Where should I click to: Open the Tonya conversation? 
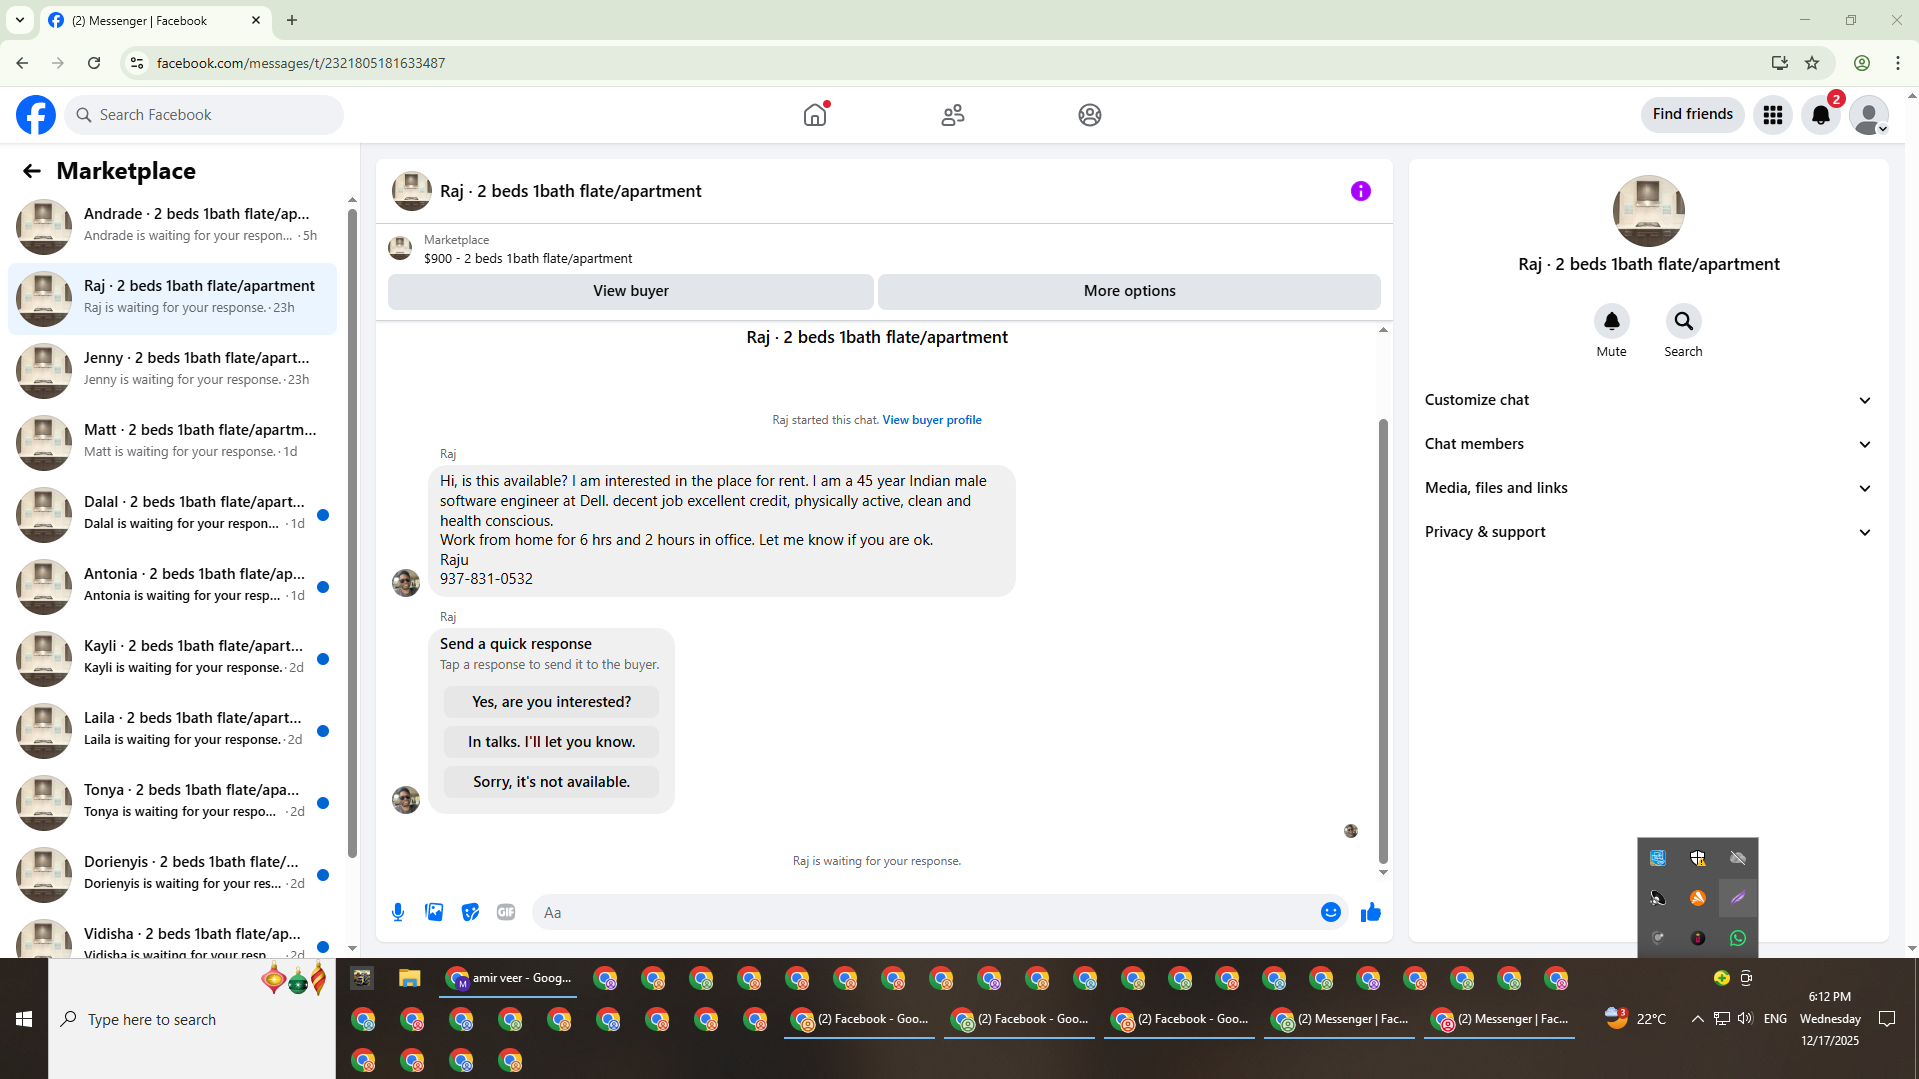(x=172, y=801)
